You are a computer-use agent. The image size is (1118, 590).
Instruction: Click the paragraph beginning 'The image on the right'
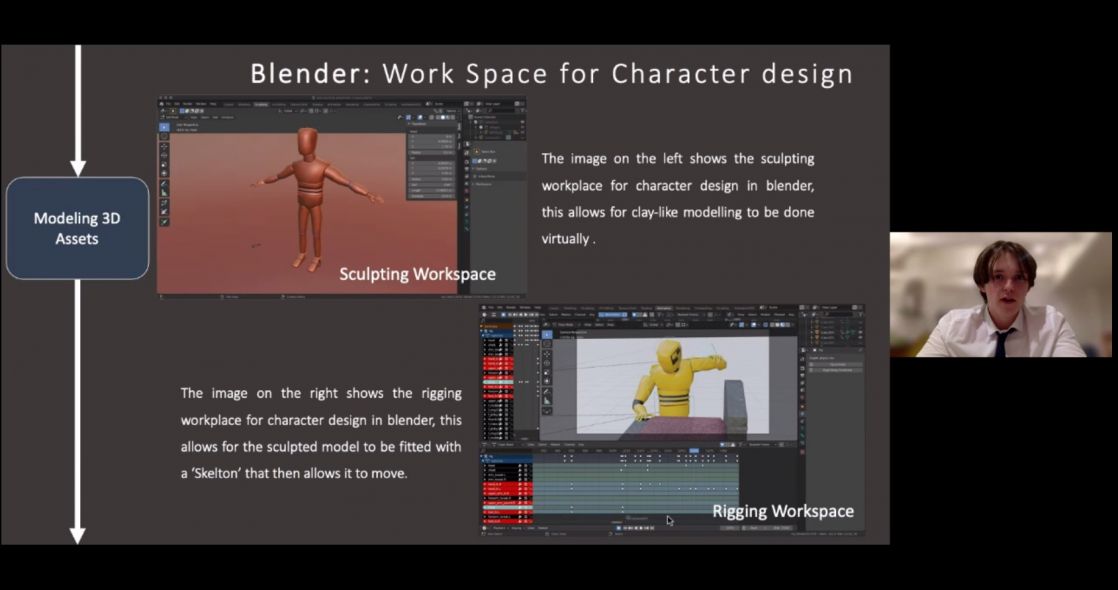coord(321,433)
